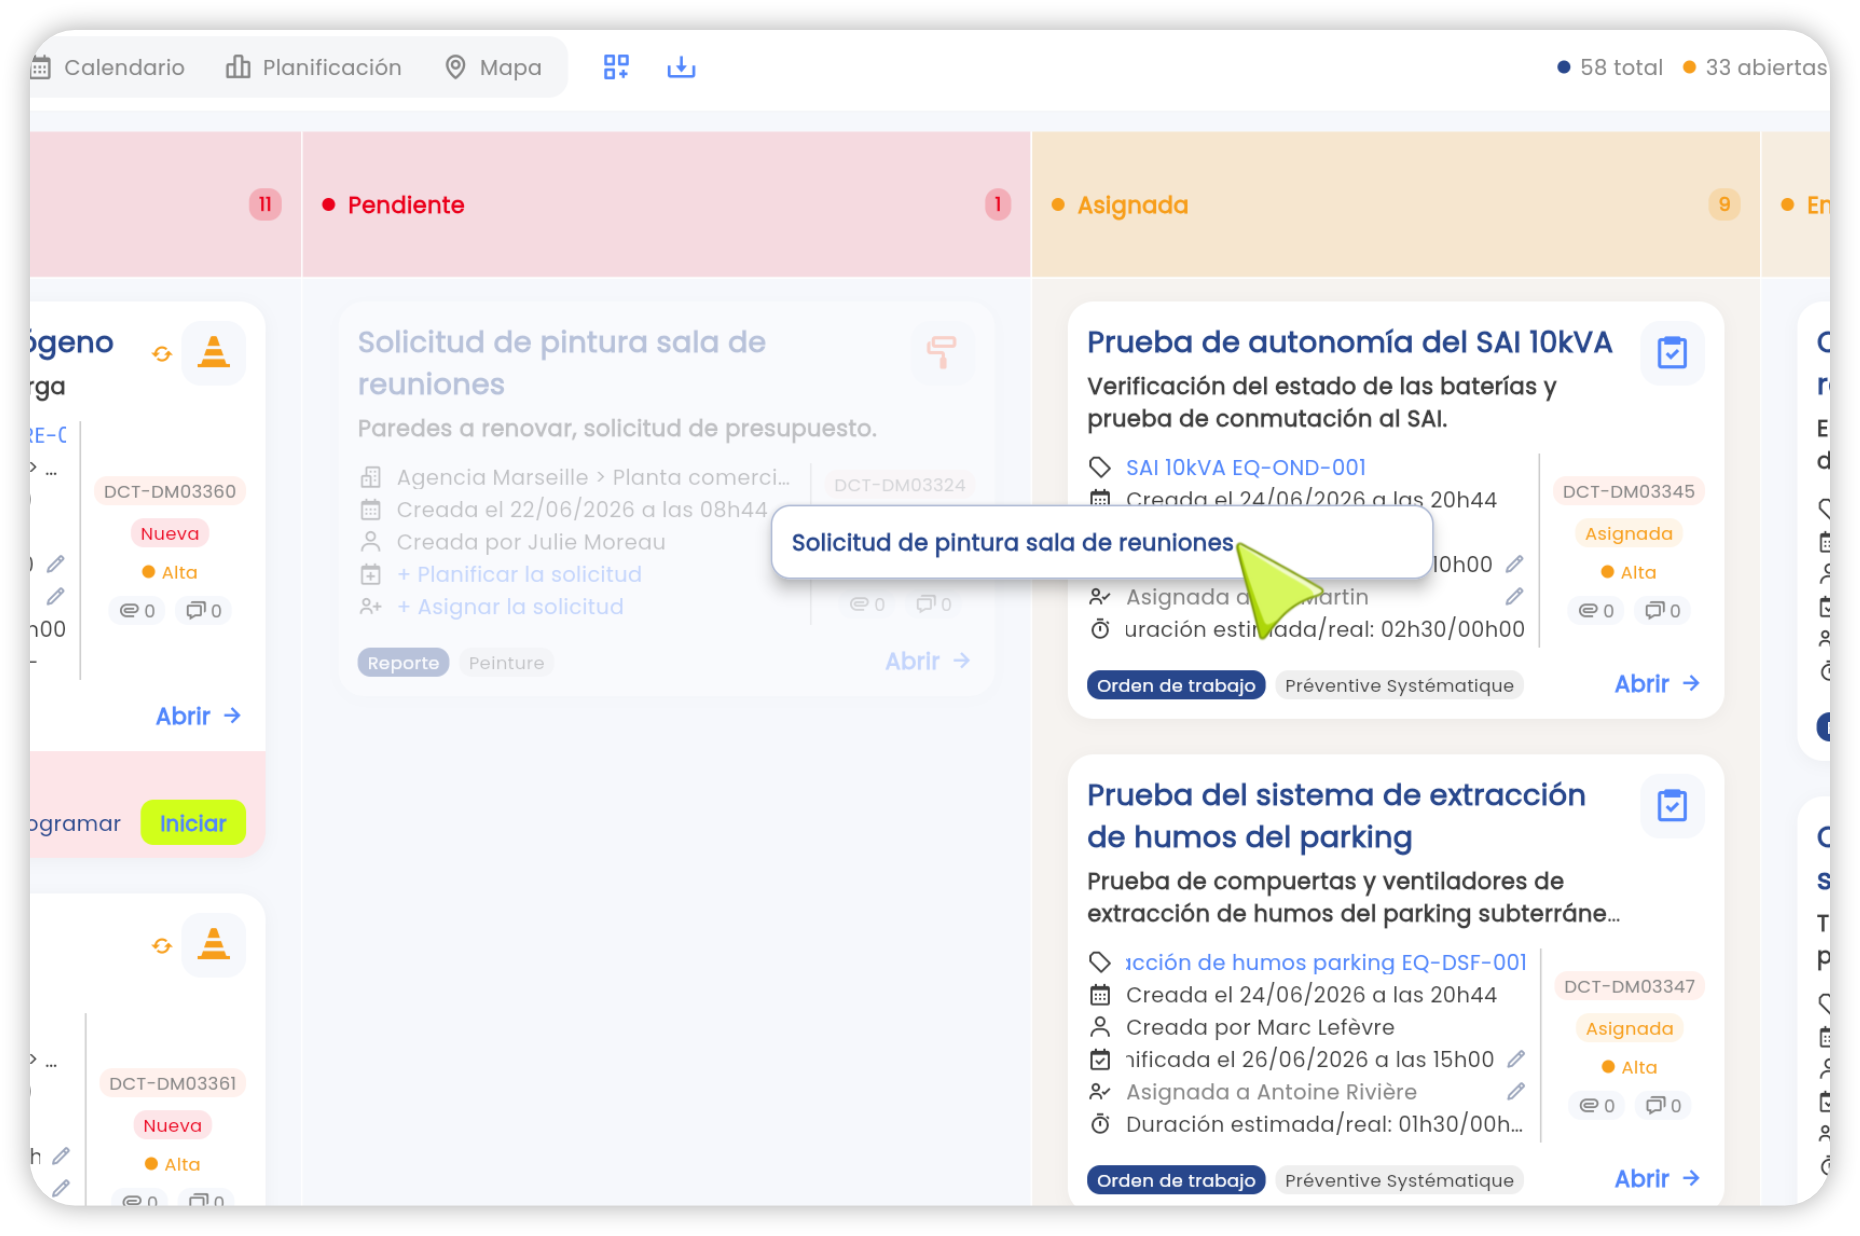This screenshot has height=1236, width=1860.
Task: Click traffic cone icon on DCT-DM03361 card
Action: pos(213,945)
